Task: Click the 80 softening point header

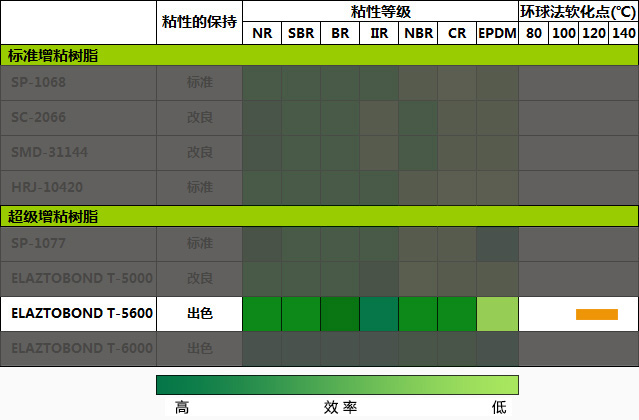Action: [x=534, y=33]
